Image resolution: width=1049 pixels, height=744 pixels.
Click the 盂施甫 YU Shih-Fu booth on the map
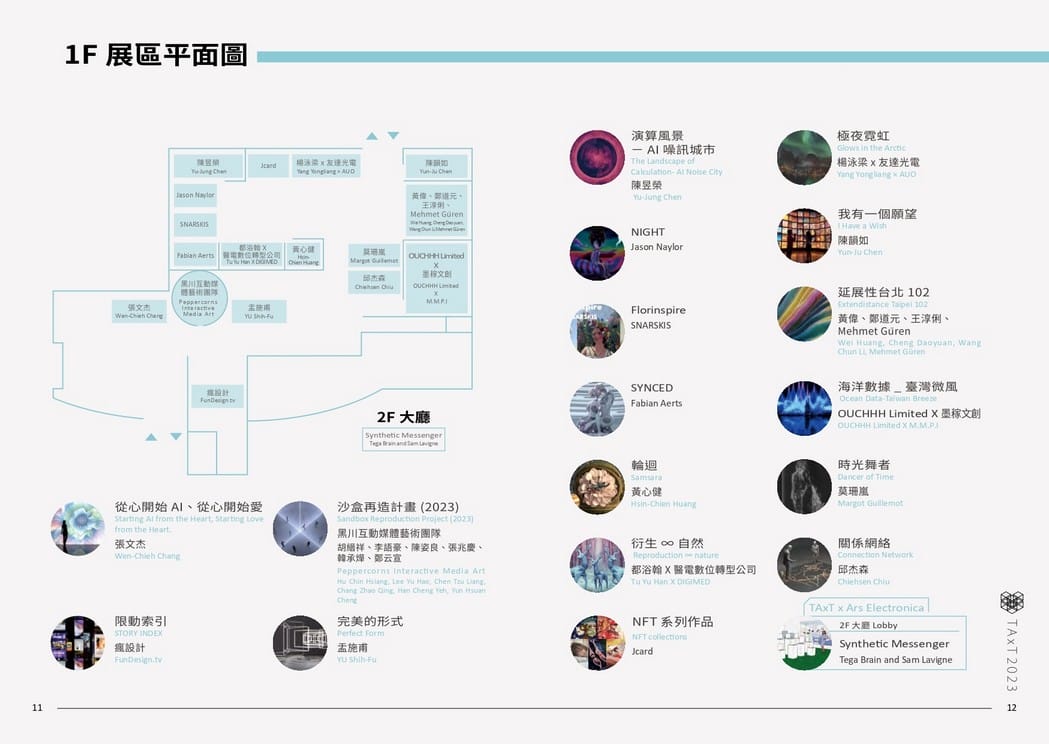coord(259,311)
